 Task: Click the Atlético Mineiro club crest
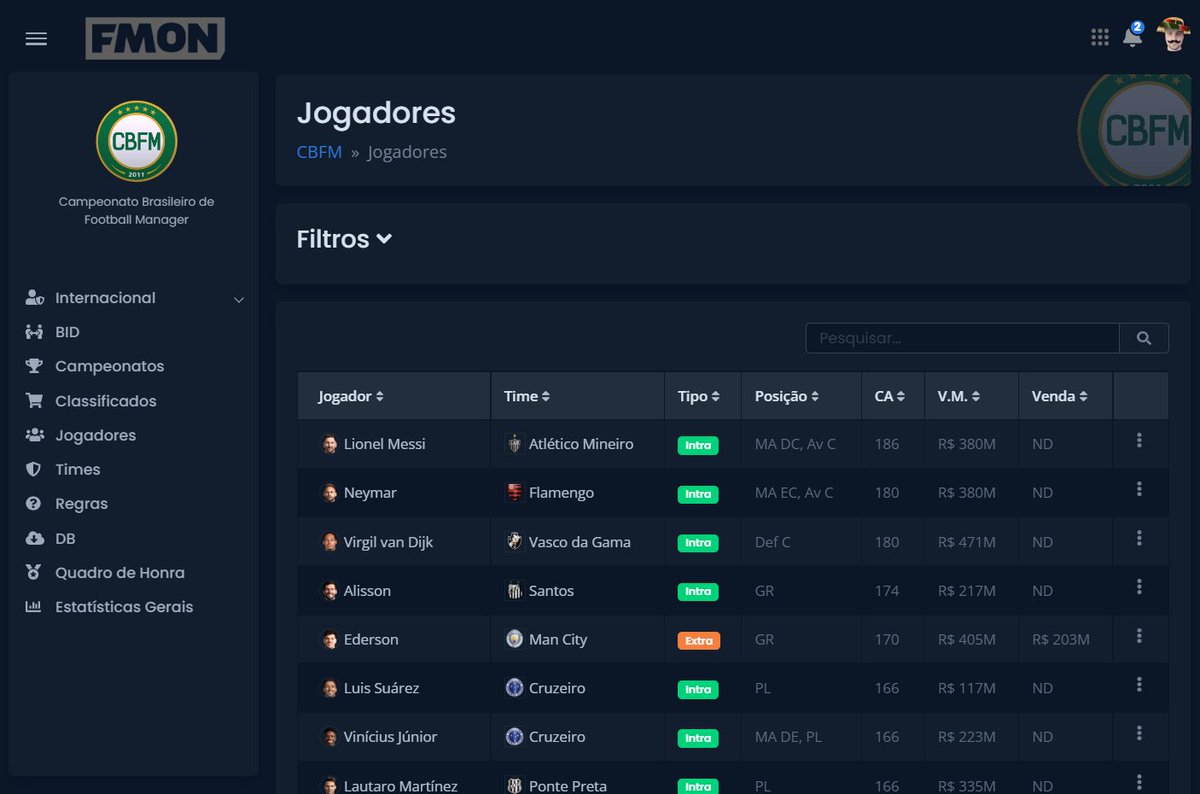coord(514,444)
